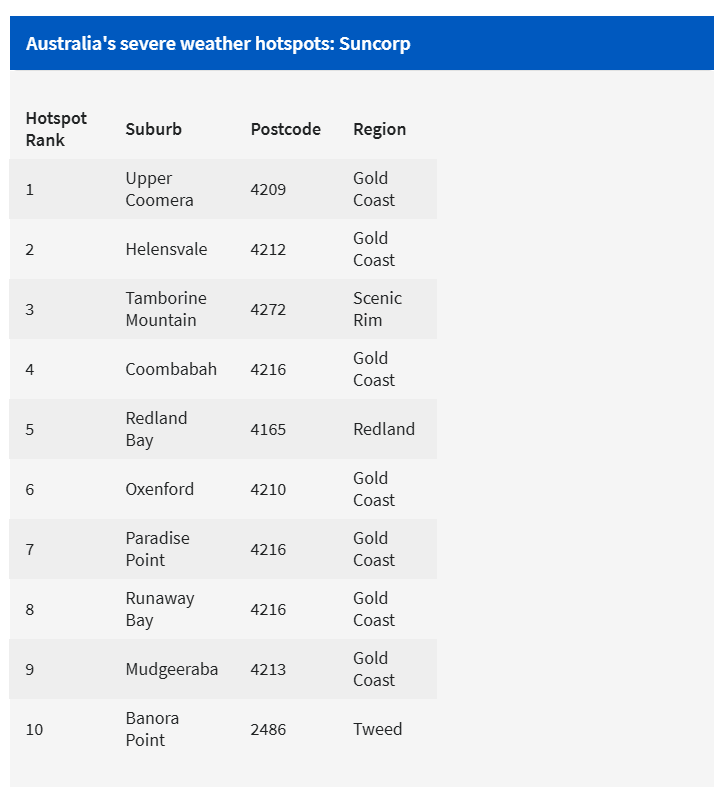
Task: Click the Mudgeeraba suburb cell
Action: [x=171, y=669]
